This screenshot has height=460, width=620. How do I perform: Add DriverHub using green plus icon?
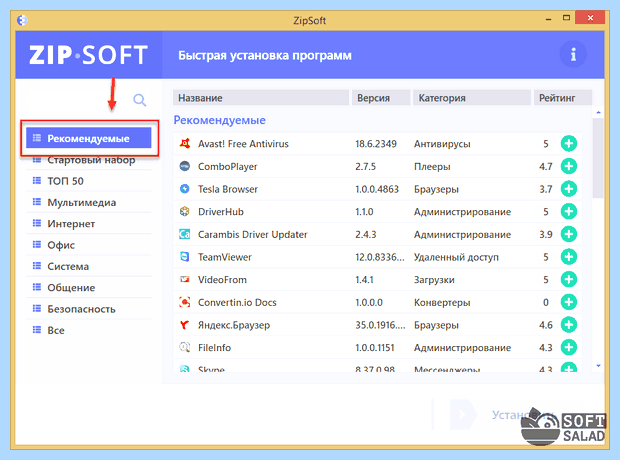tap(569, 212)
